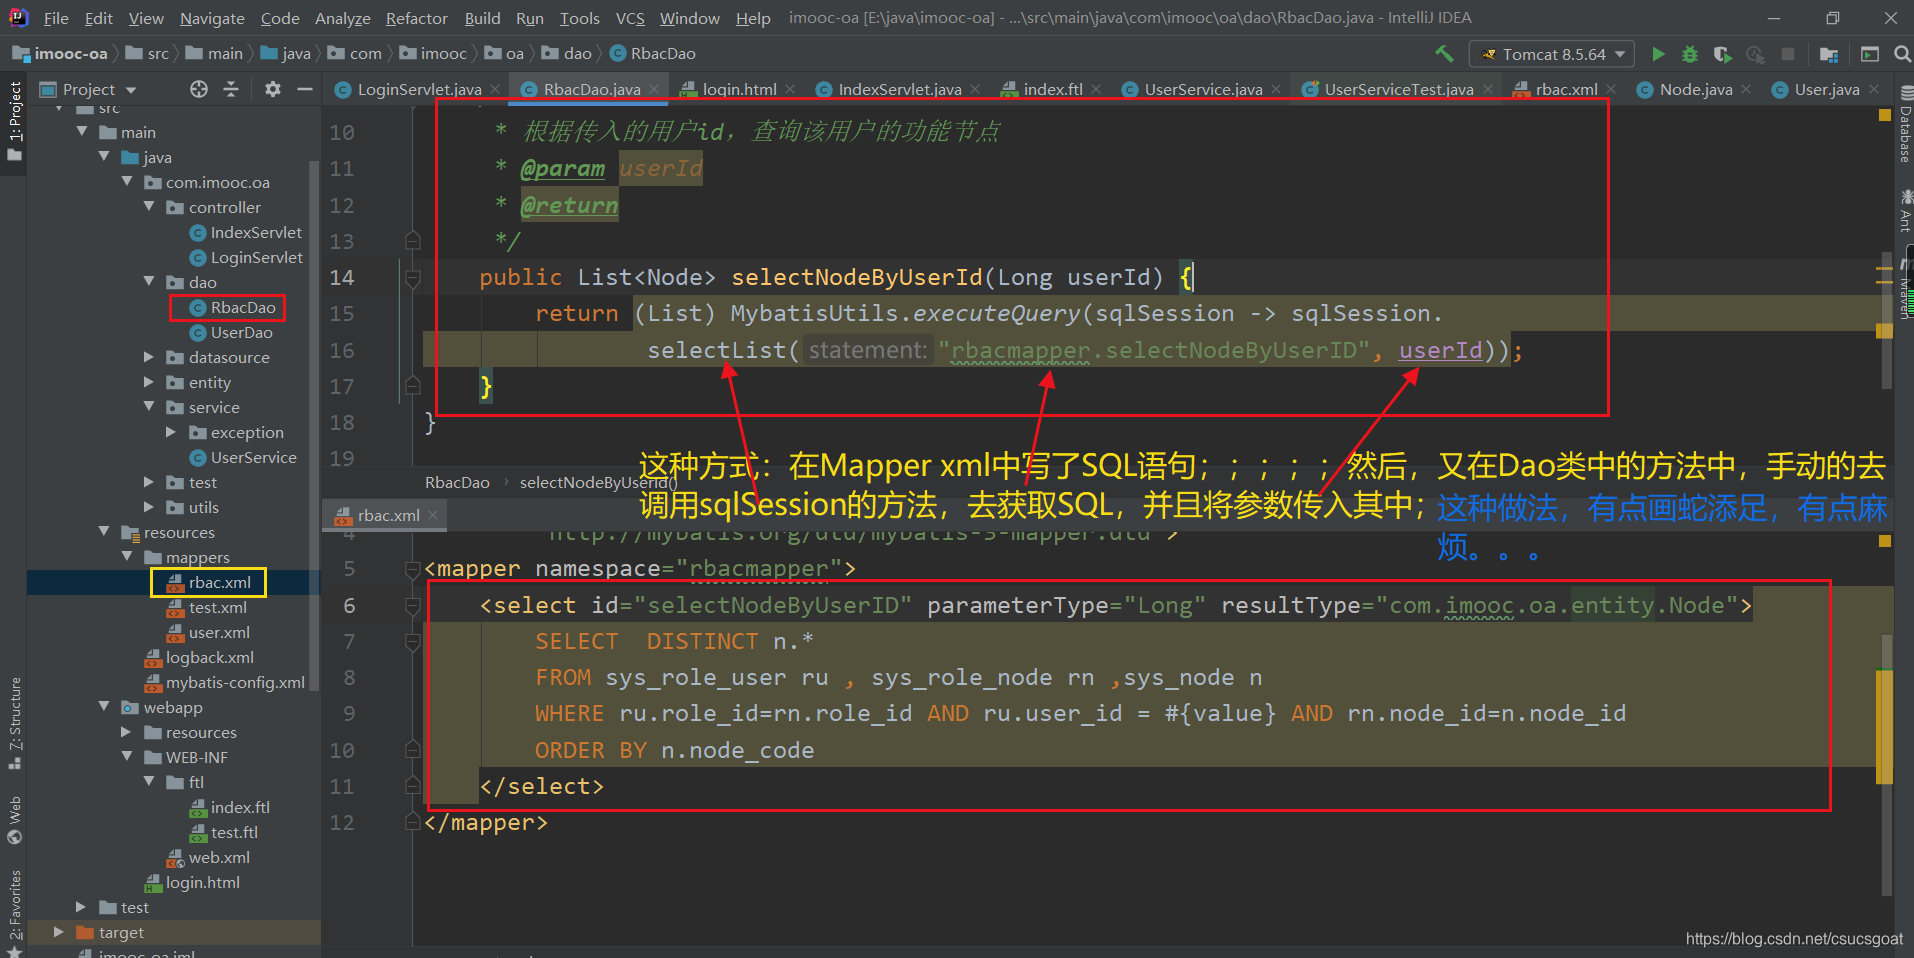
Task: Click the Build Project hammer icon
Action: tap(1444, 54)
